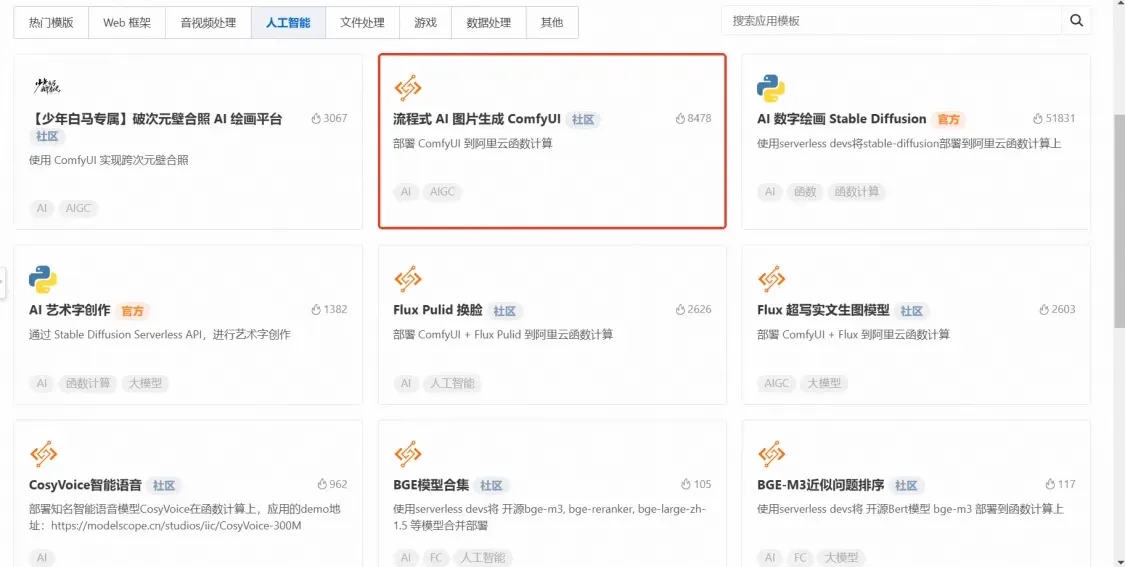Click the search magnifier icon
This screenshot has width=1125, height=567.
1076,21
